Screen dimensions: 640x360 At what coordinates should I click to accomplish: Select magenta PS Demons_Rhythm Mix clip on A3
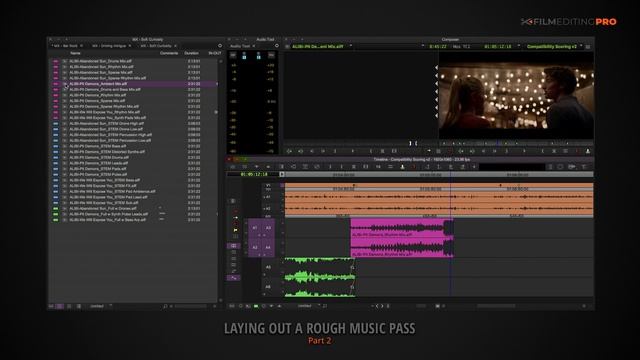(402, 228)
